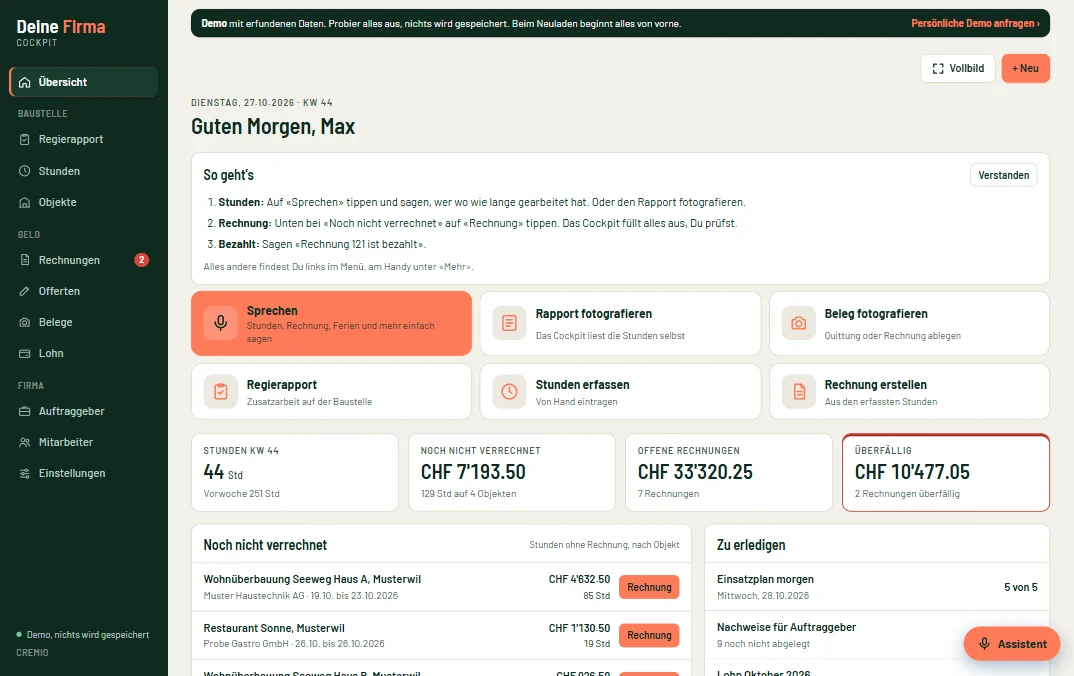Go to Rechnungen in the sidebar
Viewport: 1074px width, 676px height.
(x=84, y=260)
